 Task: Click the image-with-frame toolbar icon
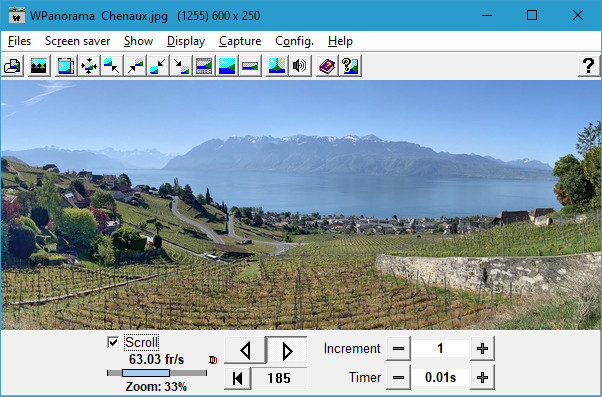pos(66,66)
